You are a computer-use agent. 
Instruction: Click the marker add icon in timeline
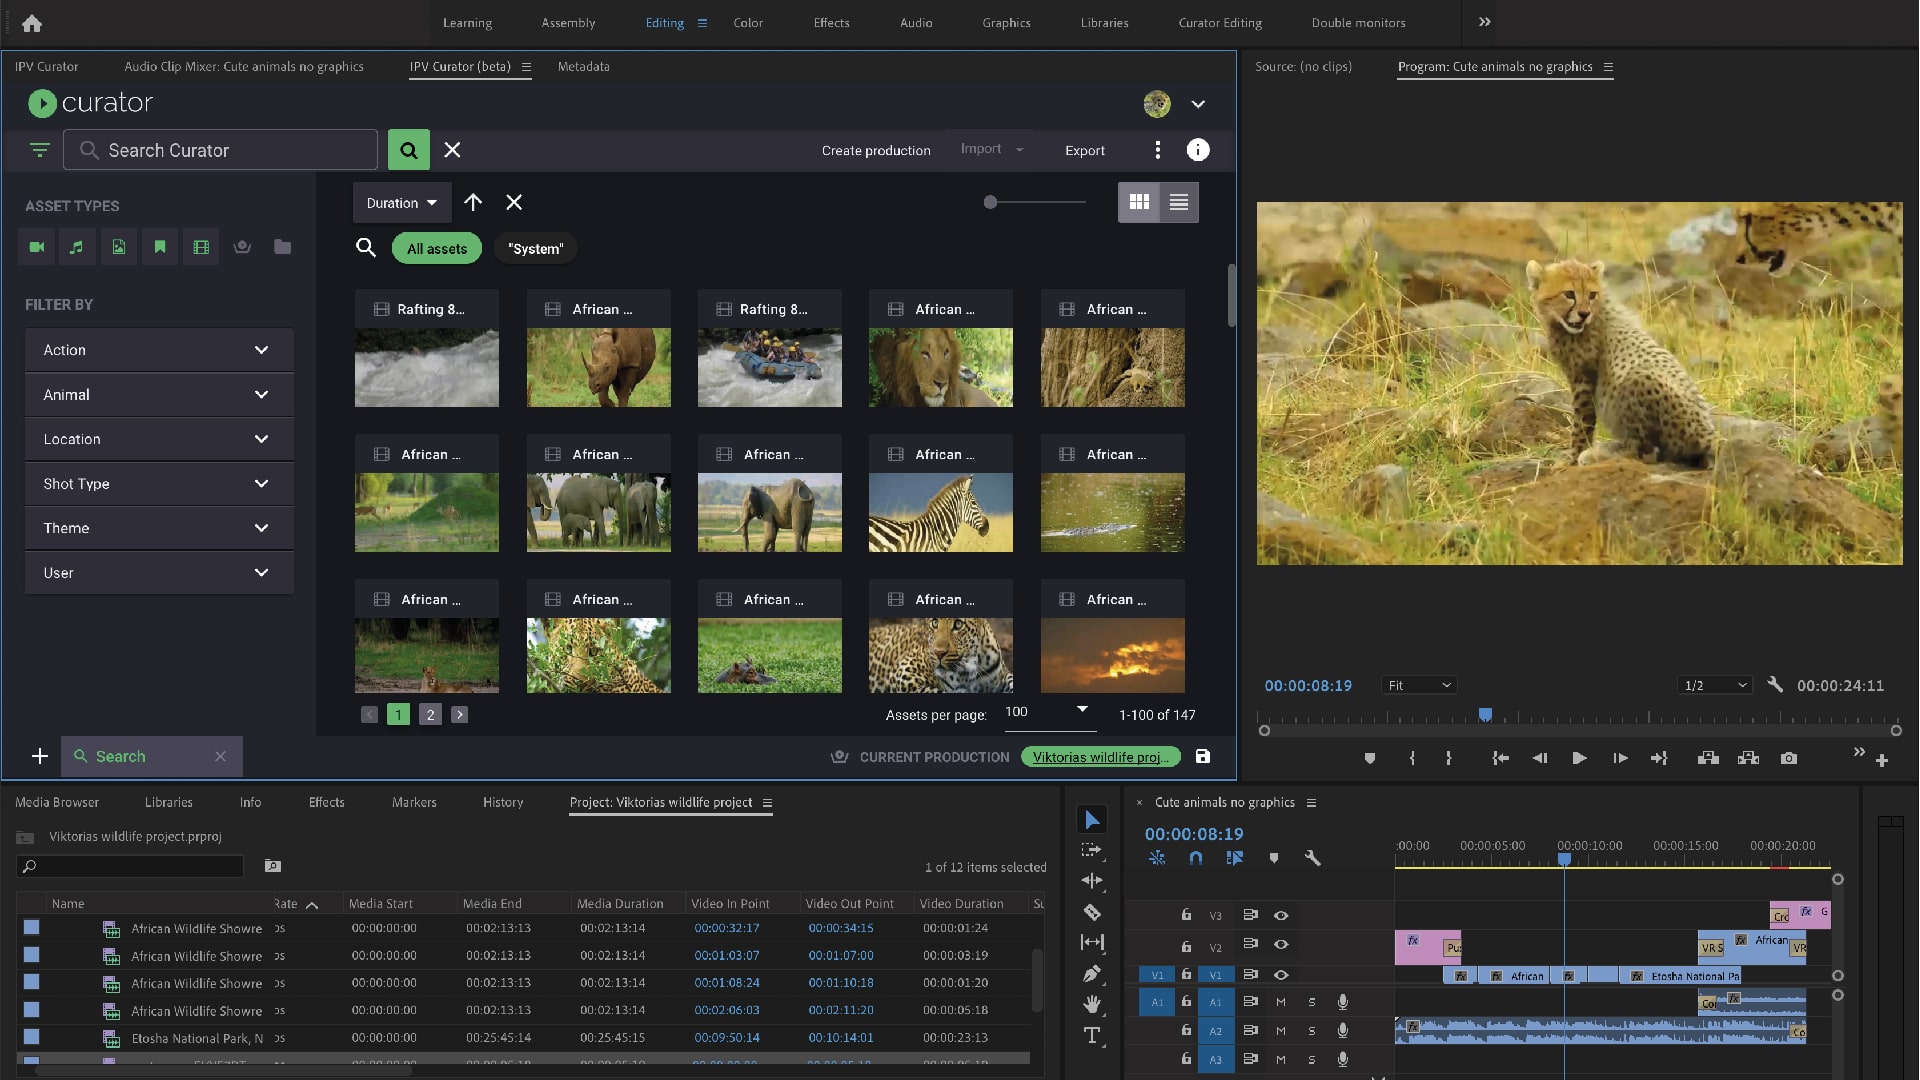click(1271, 858)
